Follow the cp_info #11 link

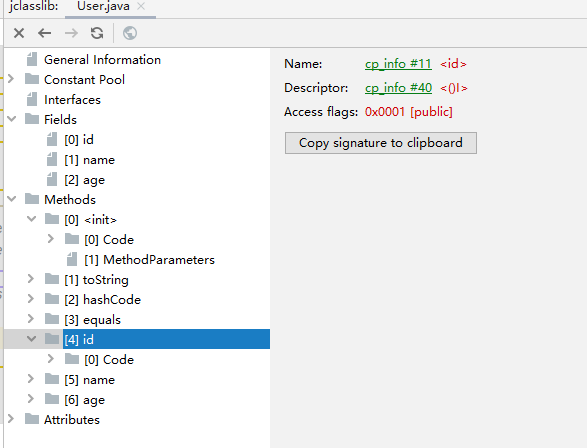[398, 64]
